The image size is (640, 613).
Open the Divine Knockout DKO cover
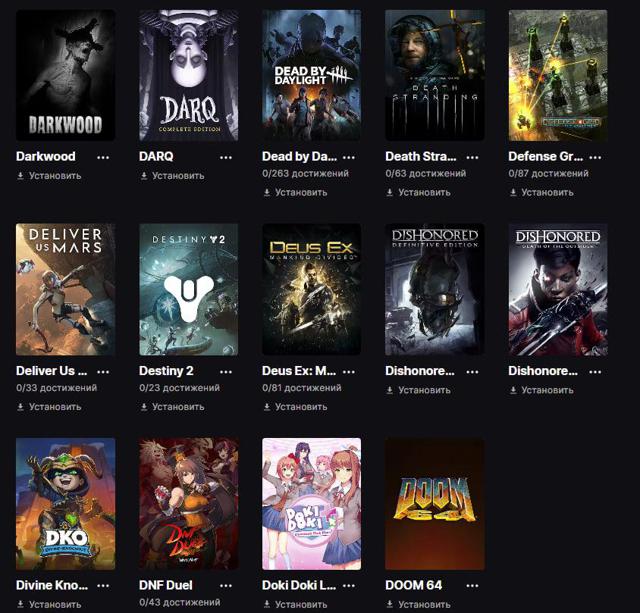pos(65,504)
